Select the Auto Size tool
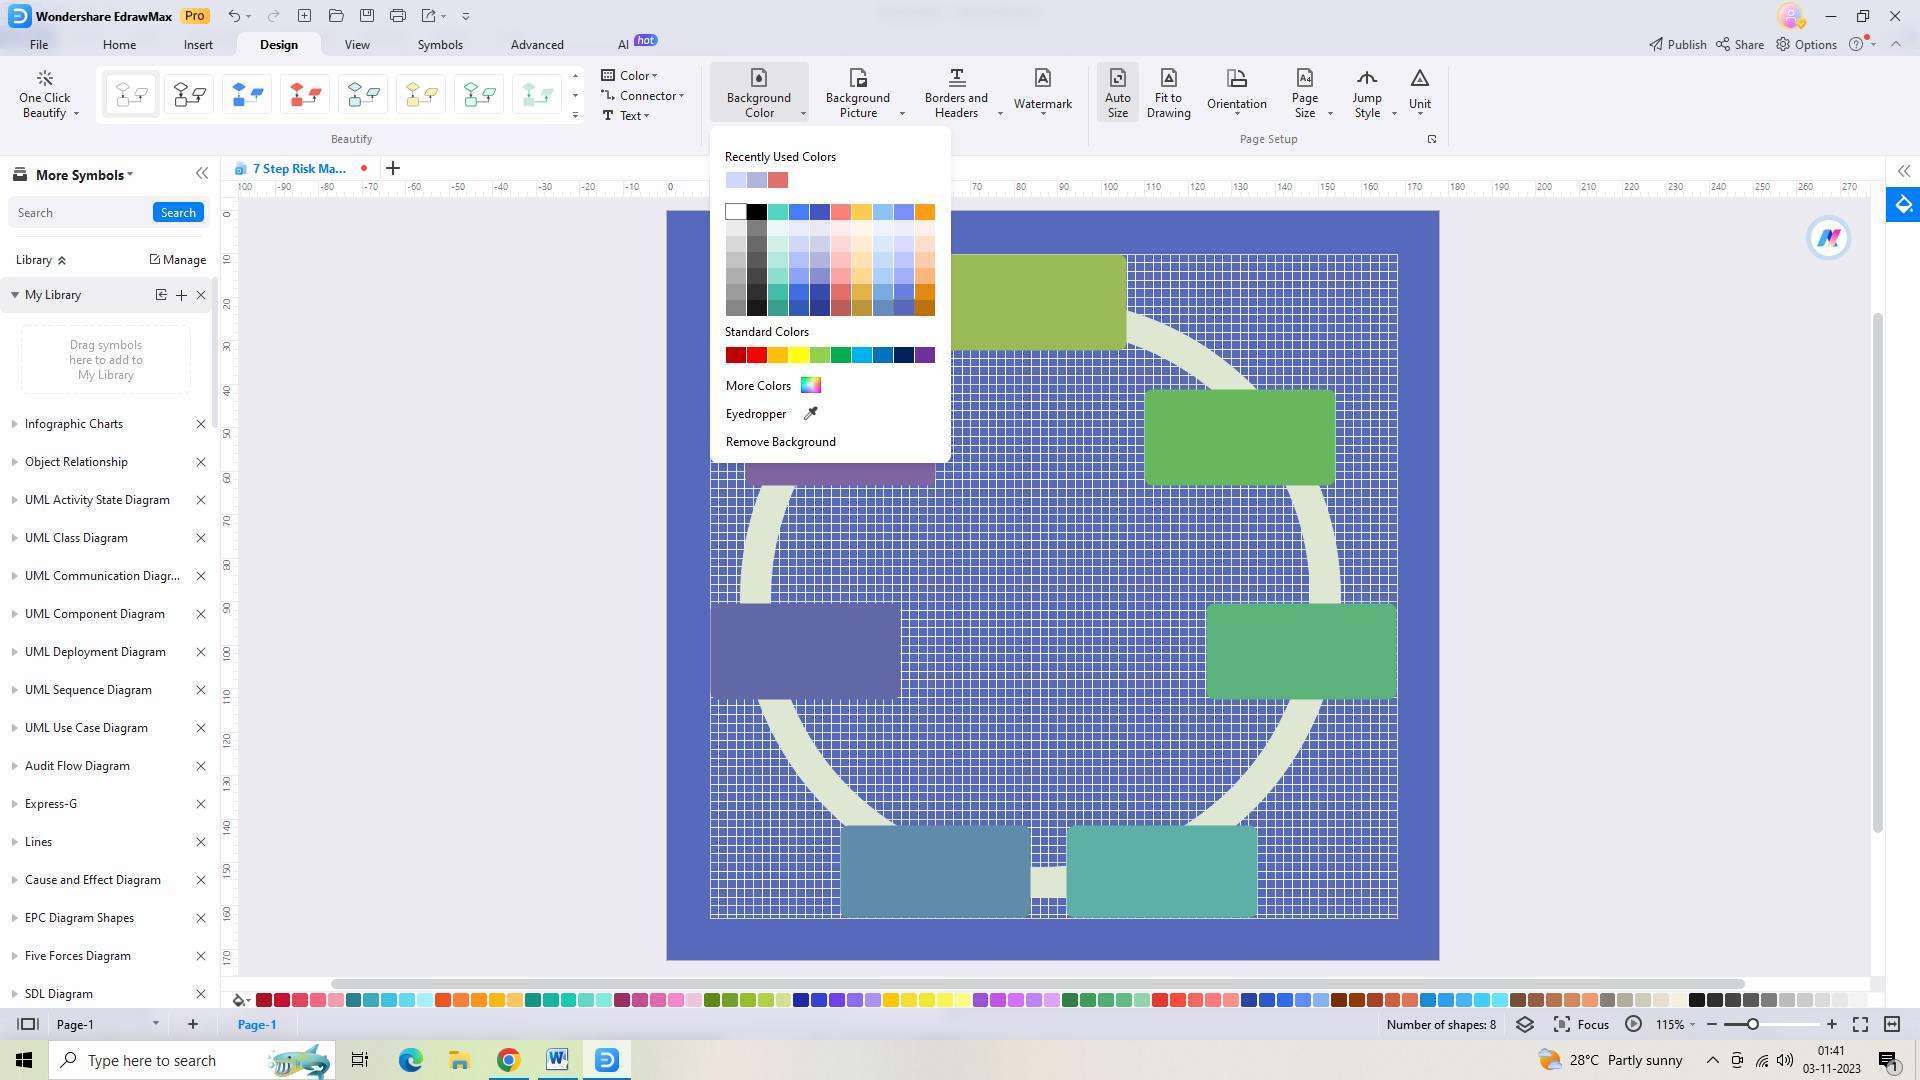 click(x=1118, y=92)
